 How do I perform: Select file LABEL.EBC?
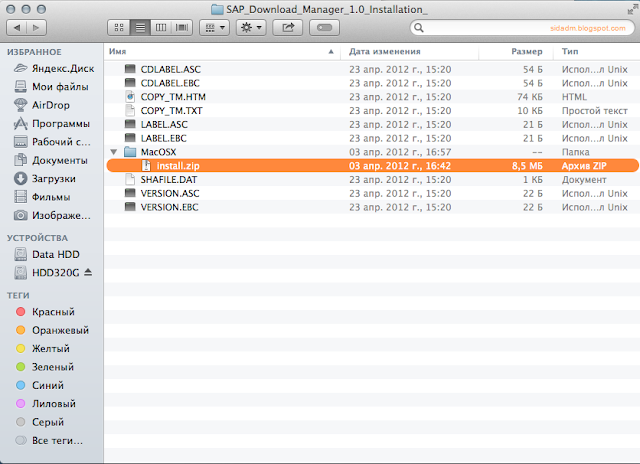point(371,138)
